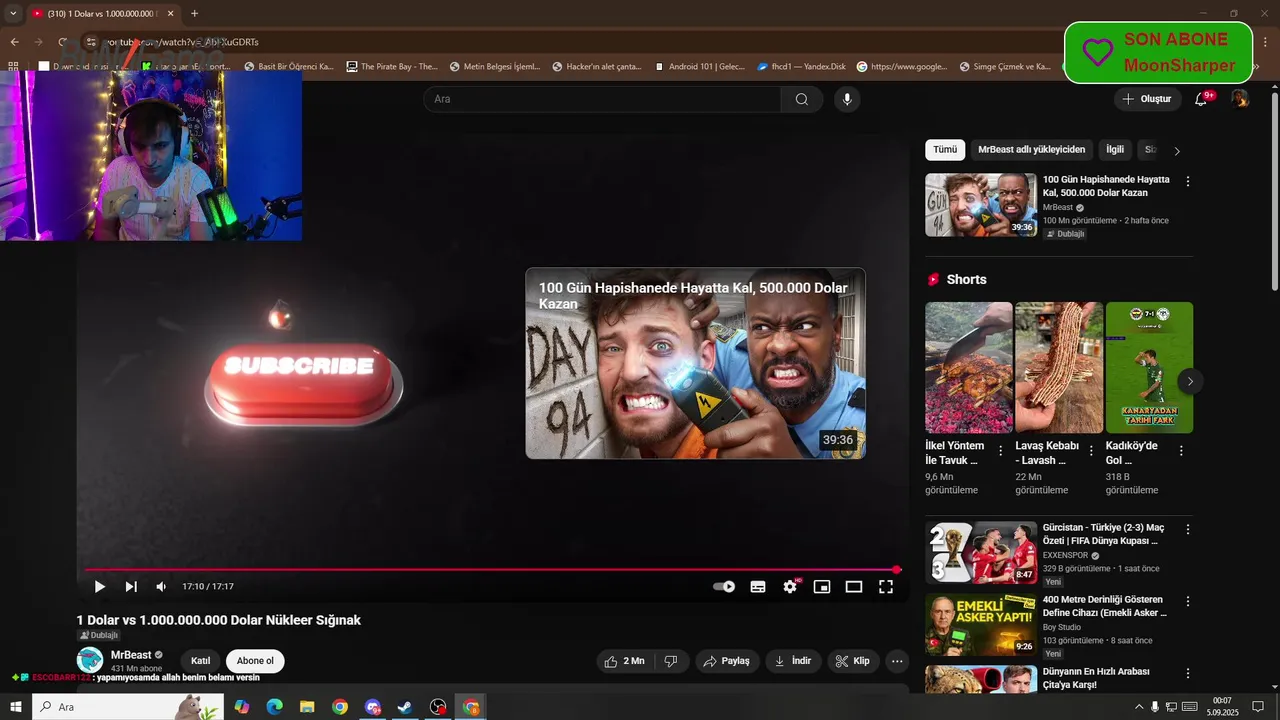Screen dimensions: 1280x720
Task: Open tab search dropdown in Chrome
Action: point(13,14)
